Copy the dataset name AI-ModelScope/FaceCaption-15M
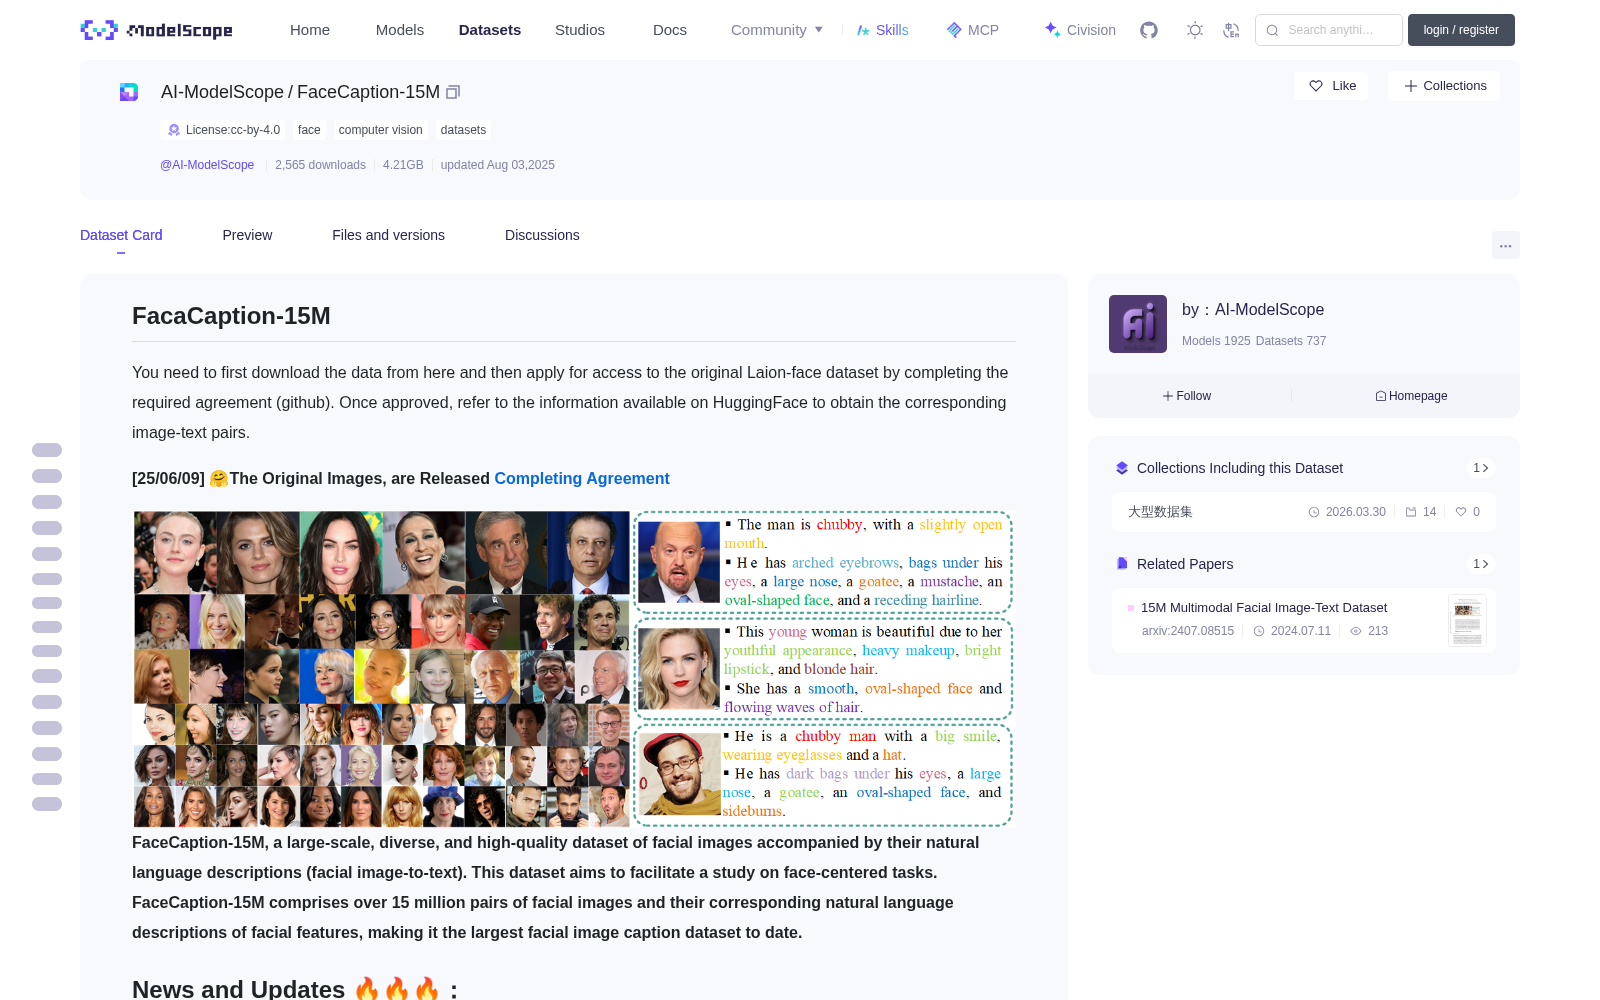This screenshot has height=1000, width=1600. (x=453, y=92)
